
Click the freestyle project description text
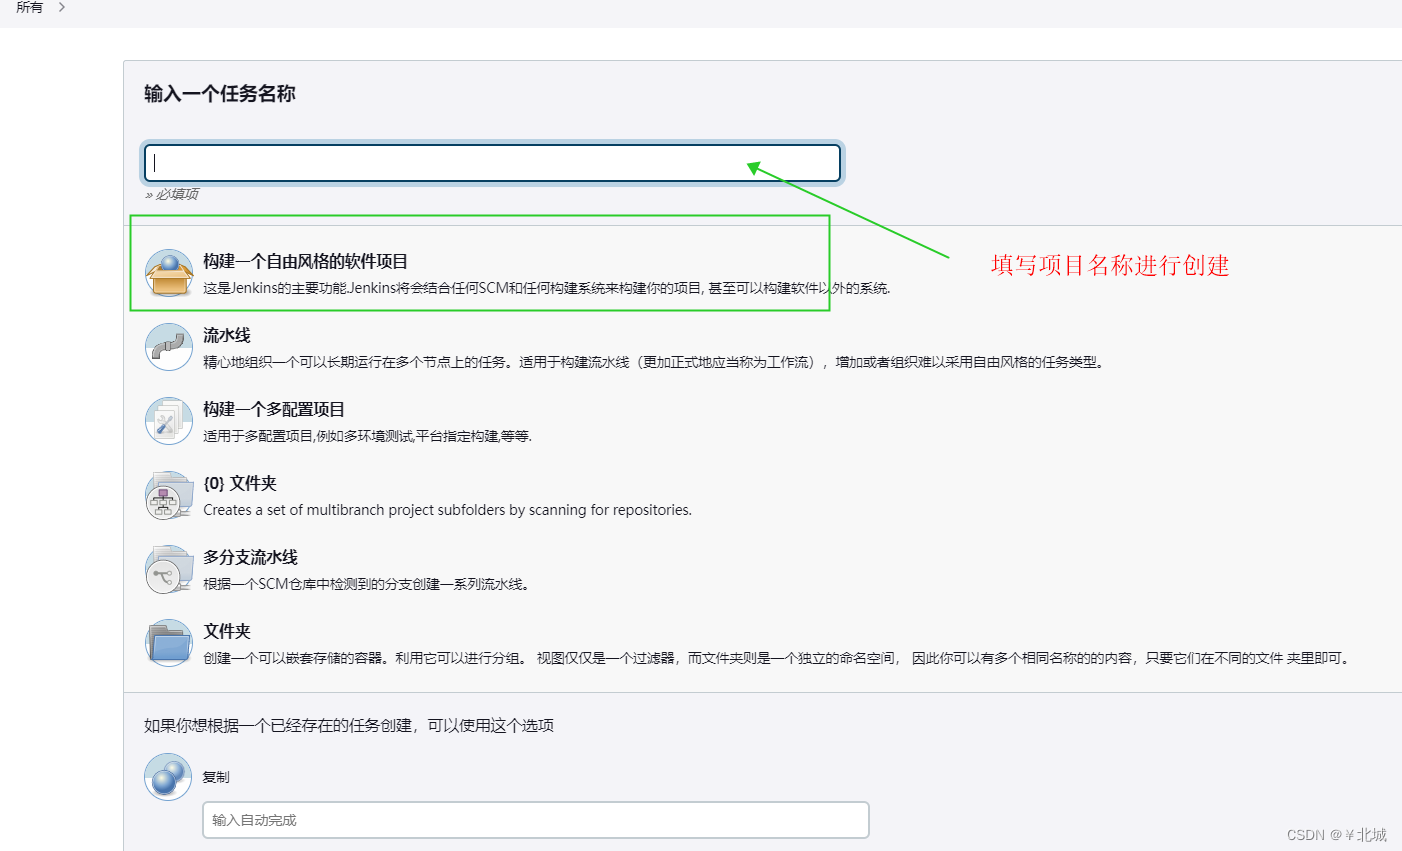pyautogui.click(x=547, y=288)
